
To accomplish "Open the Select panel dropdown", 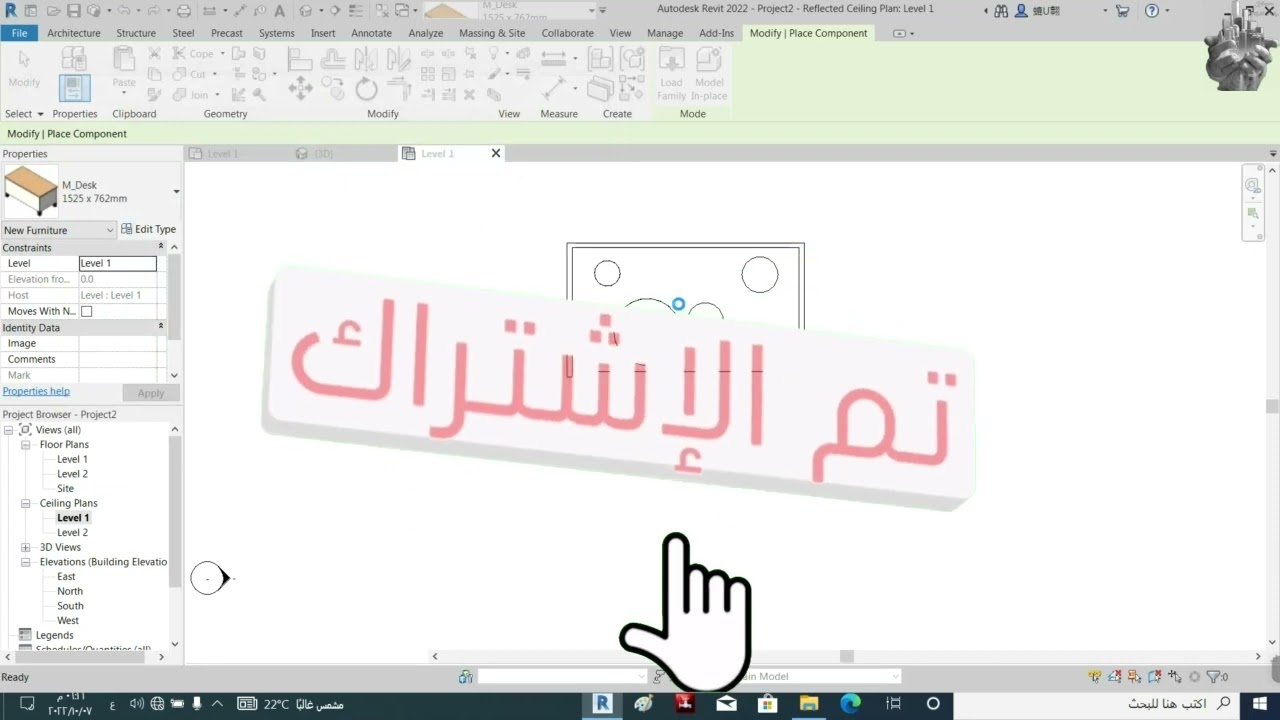I will click(x=24, y=114).
